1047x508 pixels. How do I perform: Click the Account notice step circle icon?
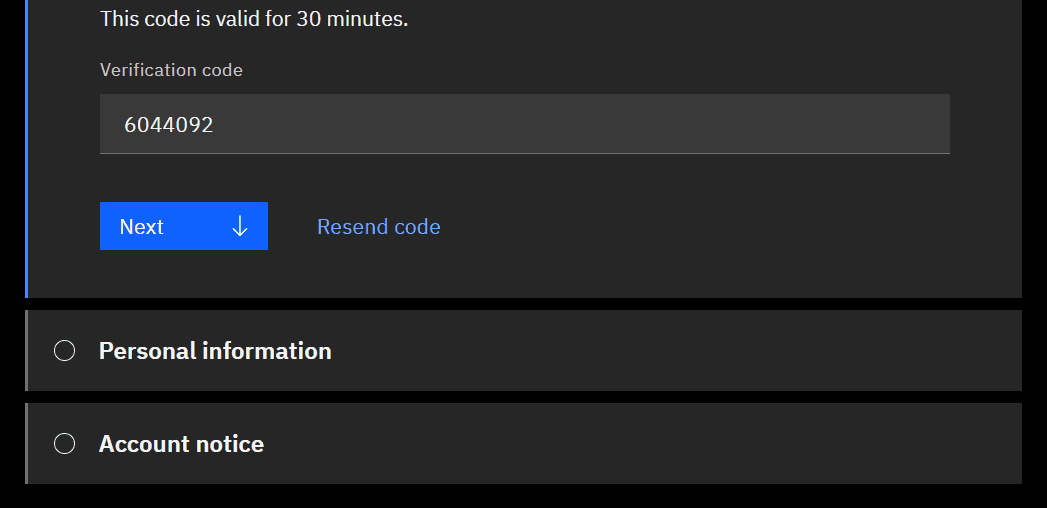64,444
